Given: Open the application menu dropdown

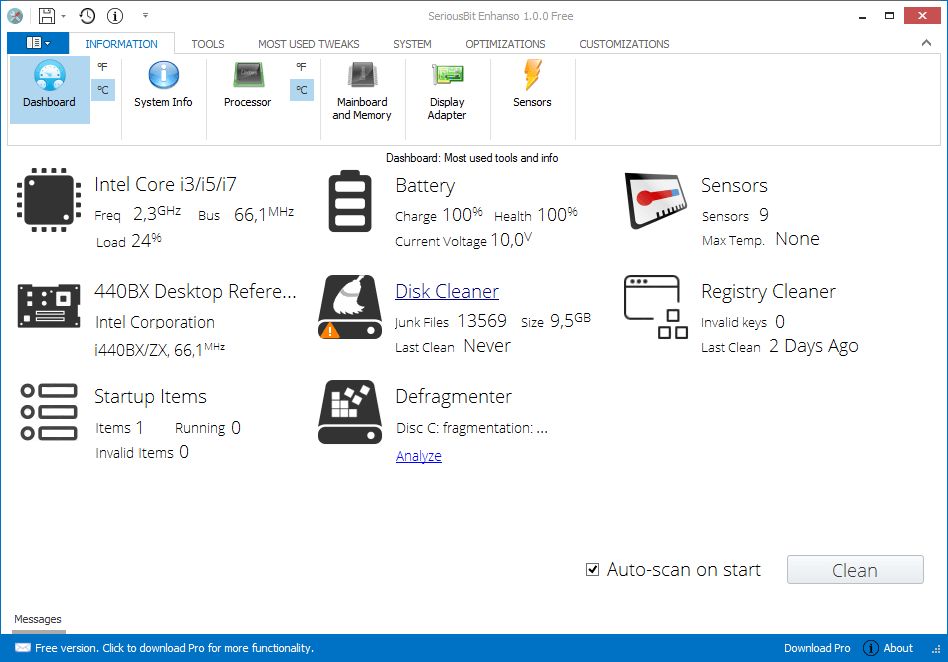Looking at the screenshot, I should pos(37,43).
